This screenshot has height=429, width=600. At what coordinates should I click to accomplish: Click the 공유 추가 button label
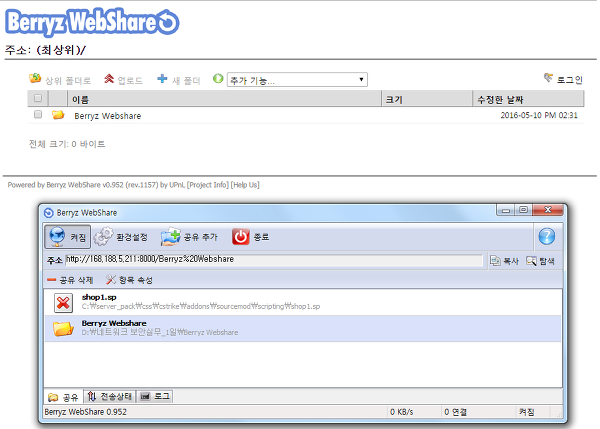click(x=201, y=237)
